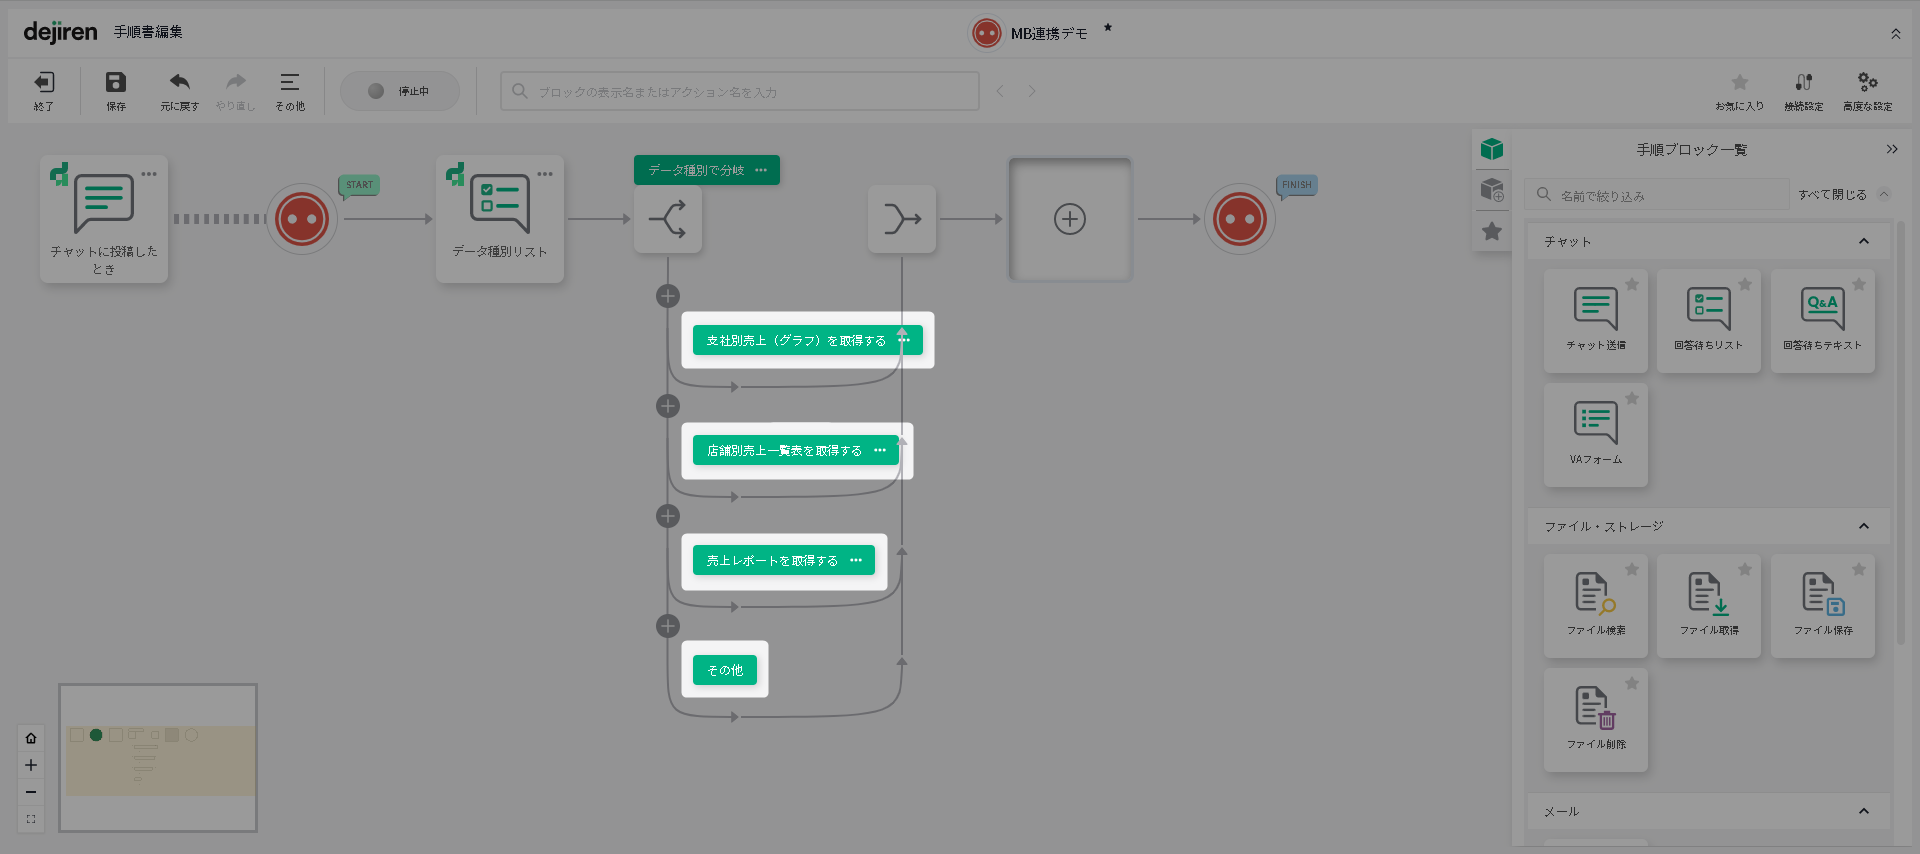Click the FINISH bot node
This screenshot has height=854, width=1920.
tap(1240, 219)
